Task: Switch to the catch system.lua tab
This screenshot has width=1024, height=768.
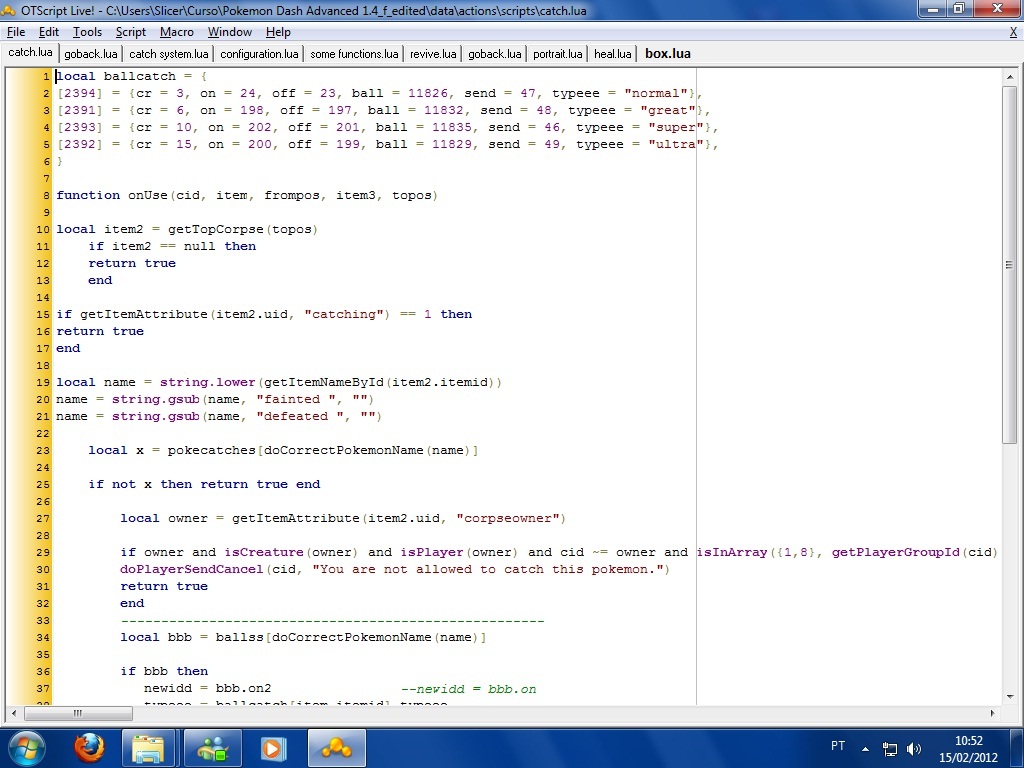Action: tap(168, 54)
